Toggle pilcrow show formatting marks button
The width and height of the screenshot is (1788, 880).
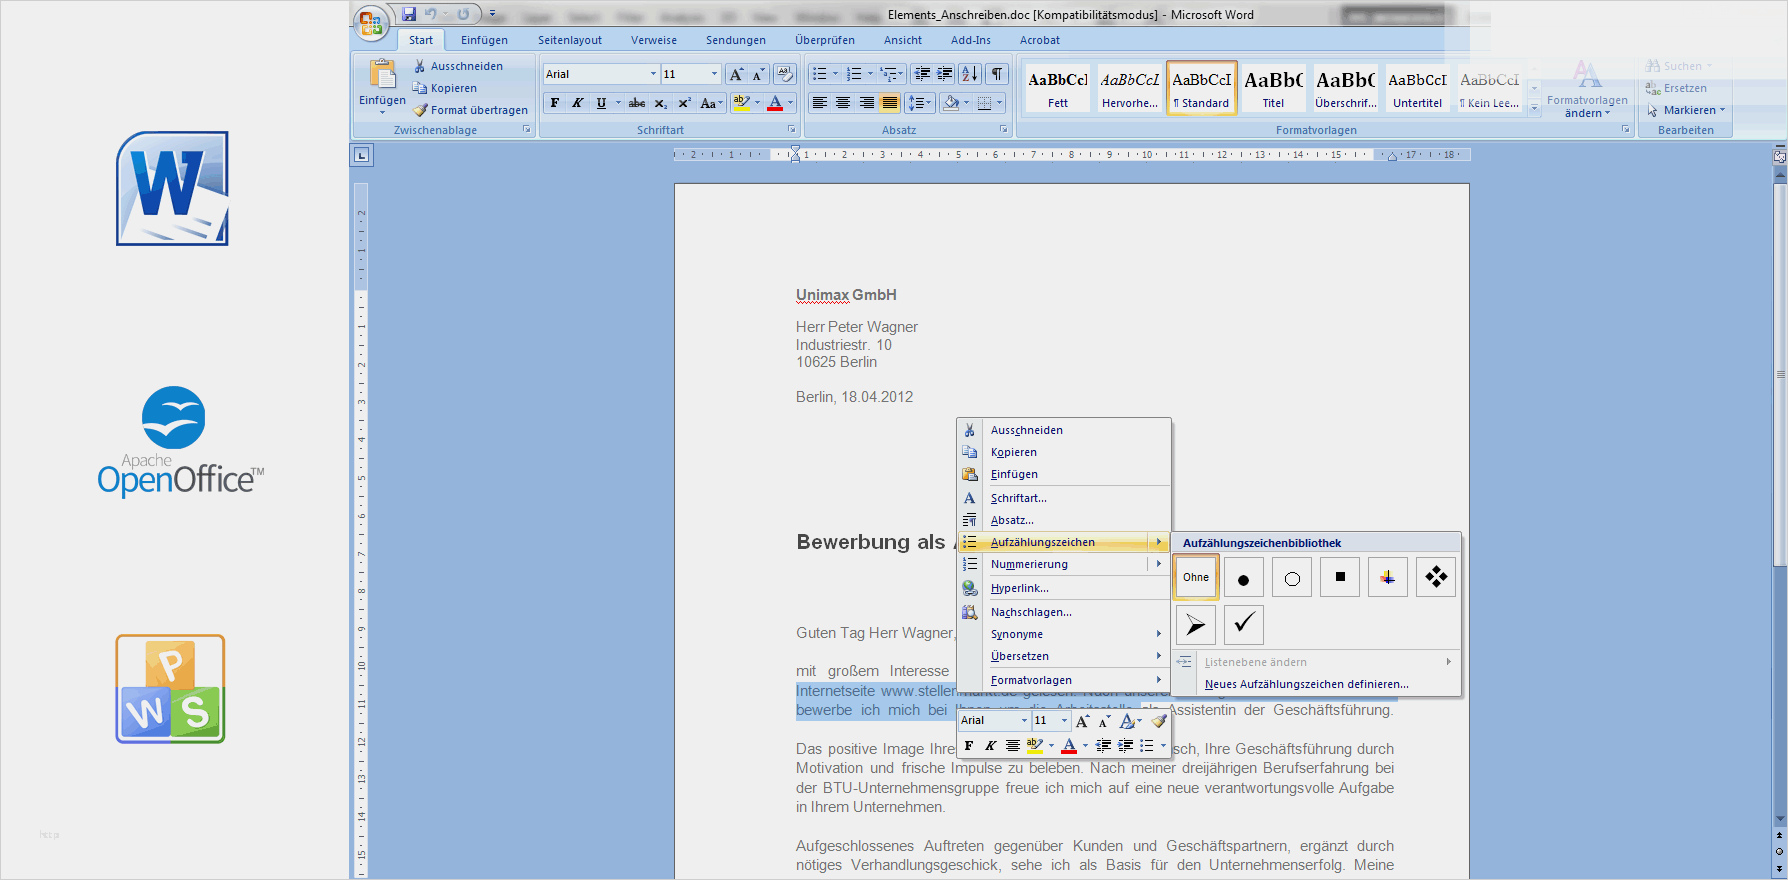[997, 74]
